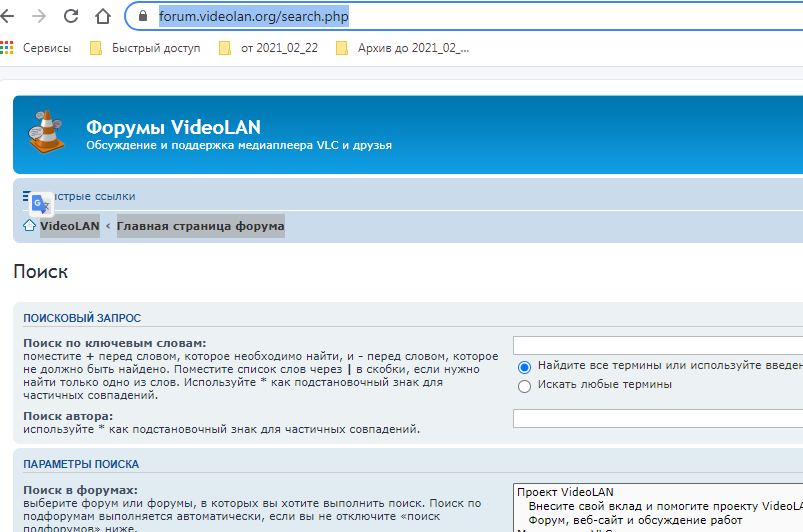This screenshot has height=532, width=803.
Task: Click the Поиск page heading
Action: point(40,271)
